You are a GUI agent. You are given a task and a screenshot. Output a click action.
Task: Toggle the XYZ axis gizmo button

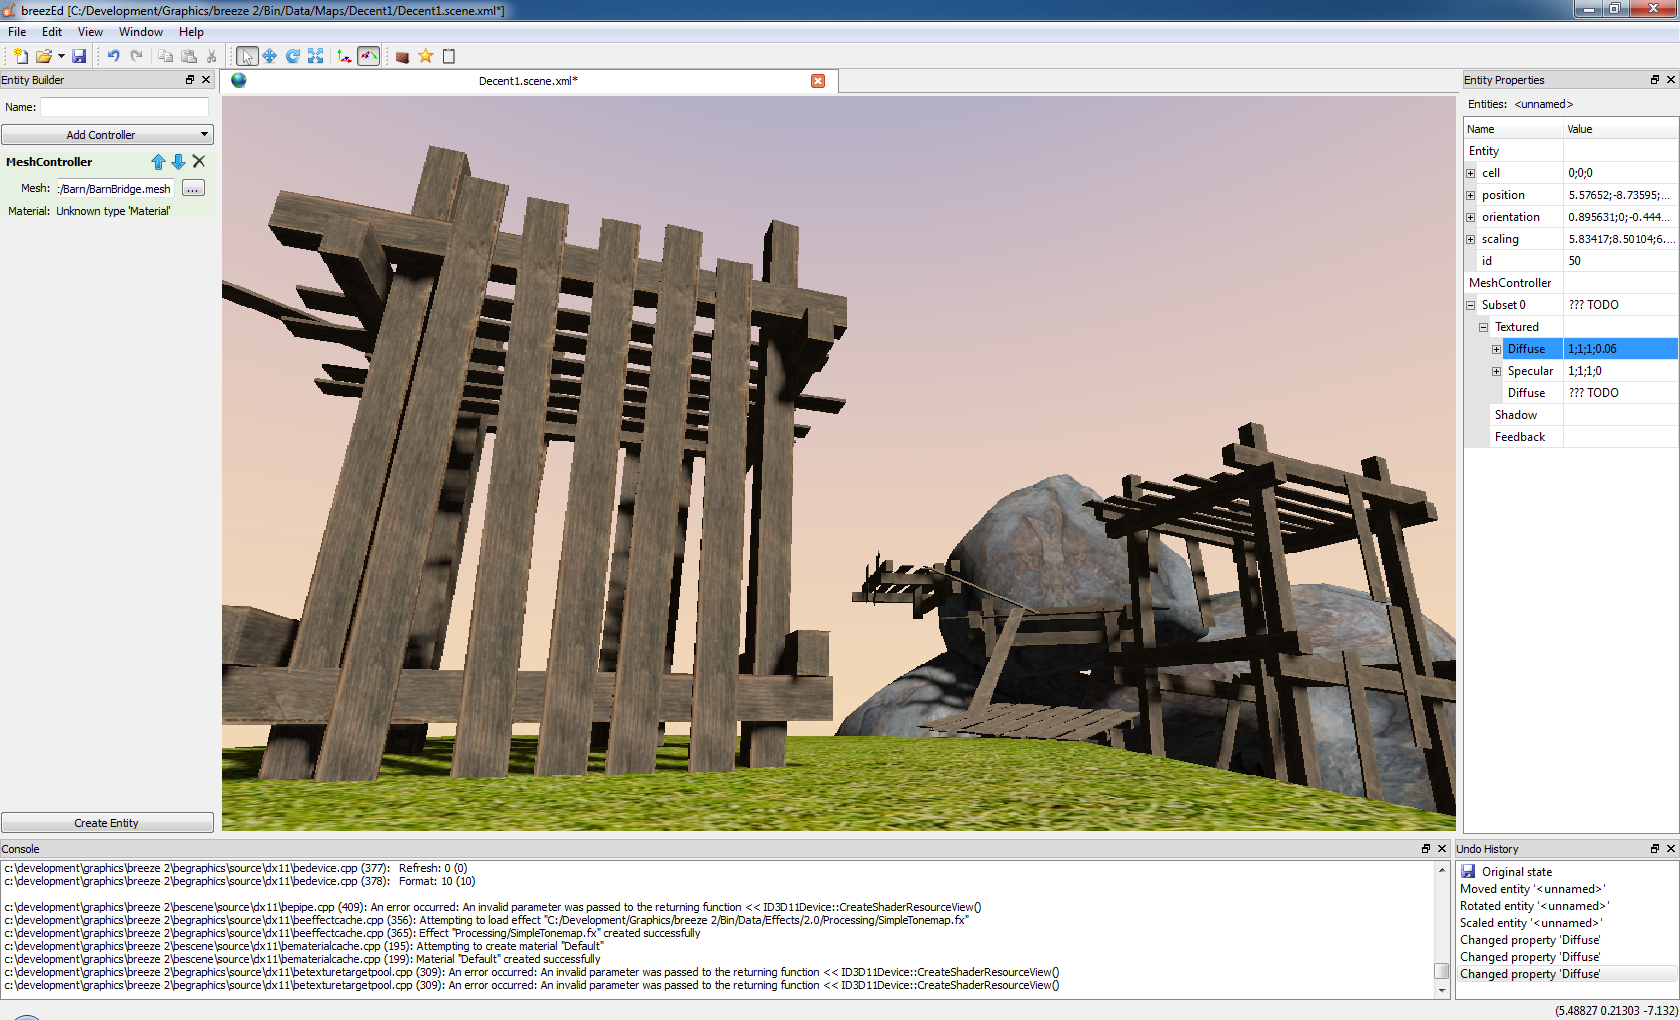tap(344, 56)
